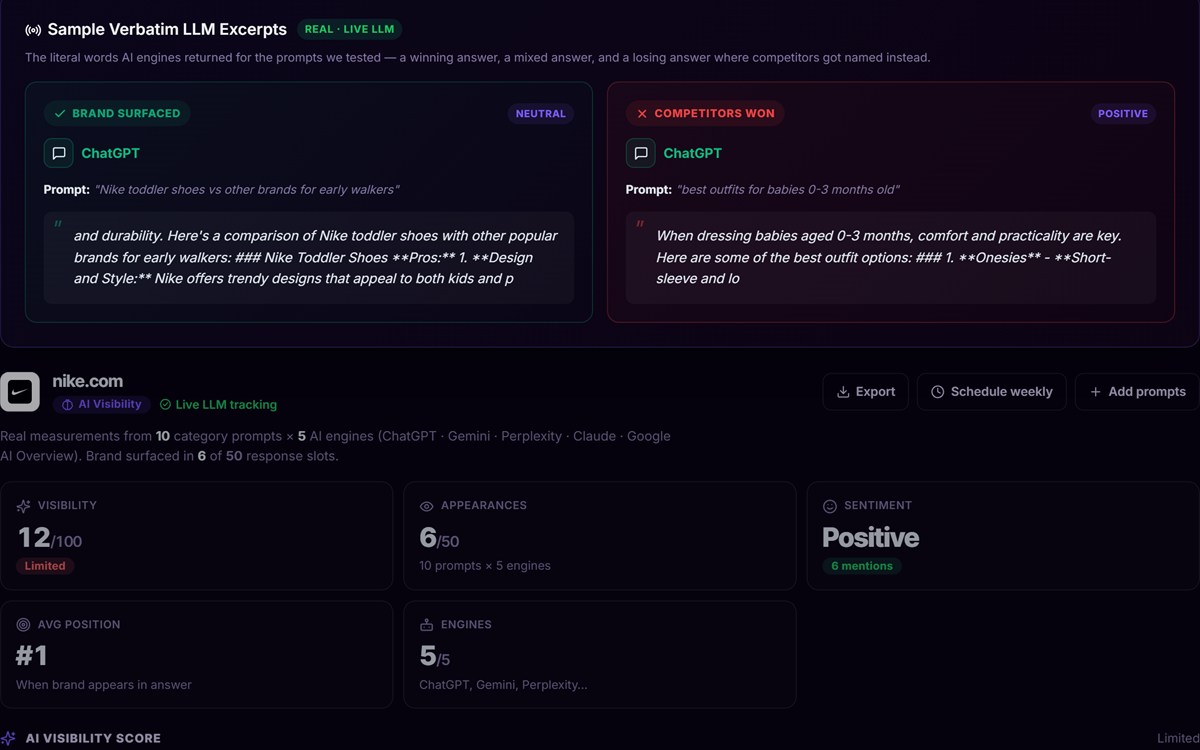This screenshot has width=1200, height=750.
Task: Click the NEUTRAL sentiment tag
Action: (x=540, y=114)
